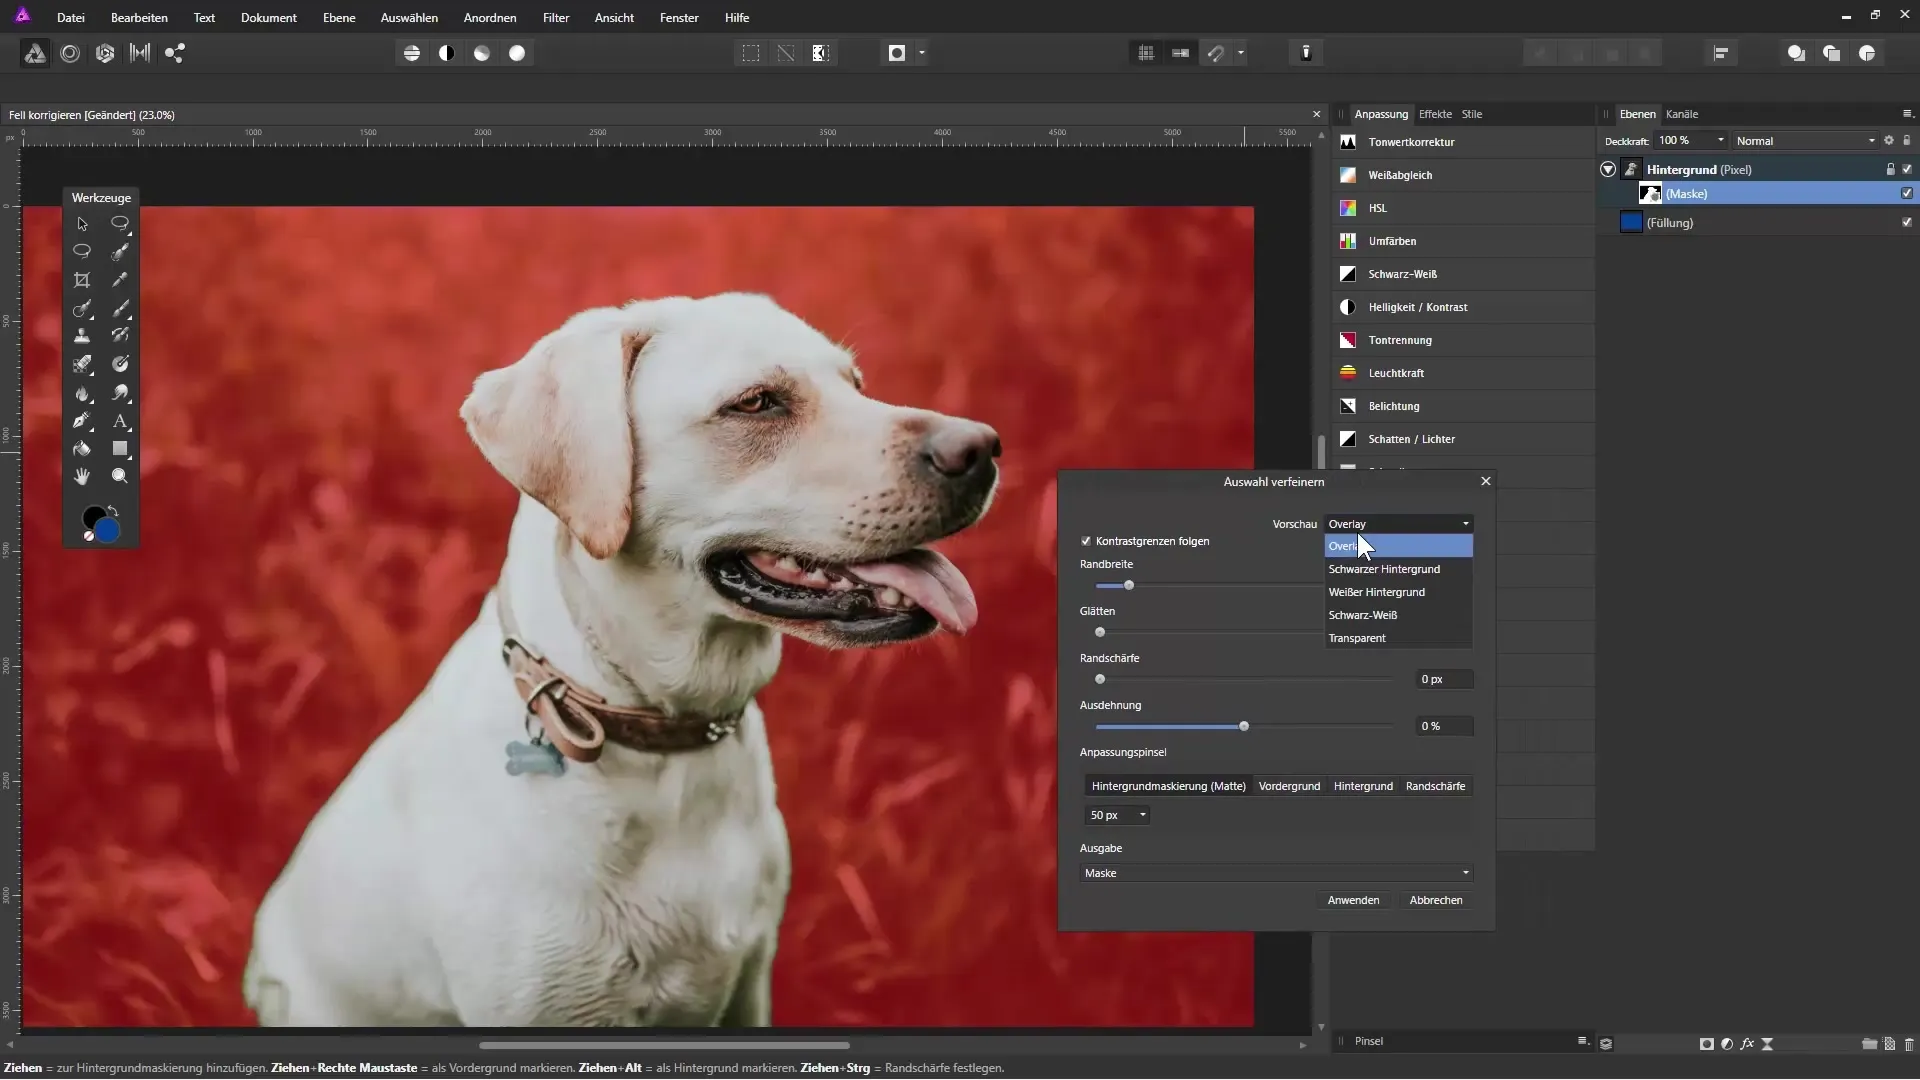Viewport: 1920px width, 1080px height.
Task: Open the Auswählen menu
Action: point(409,18)
